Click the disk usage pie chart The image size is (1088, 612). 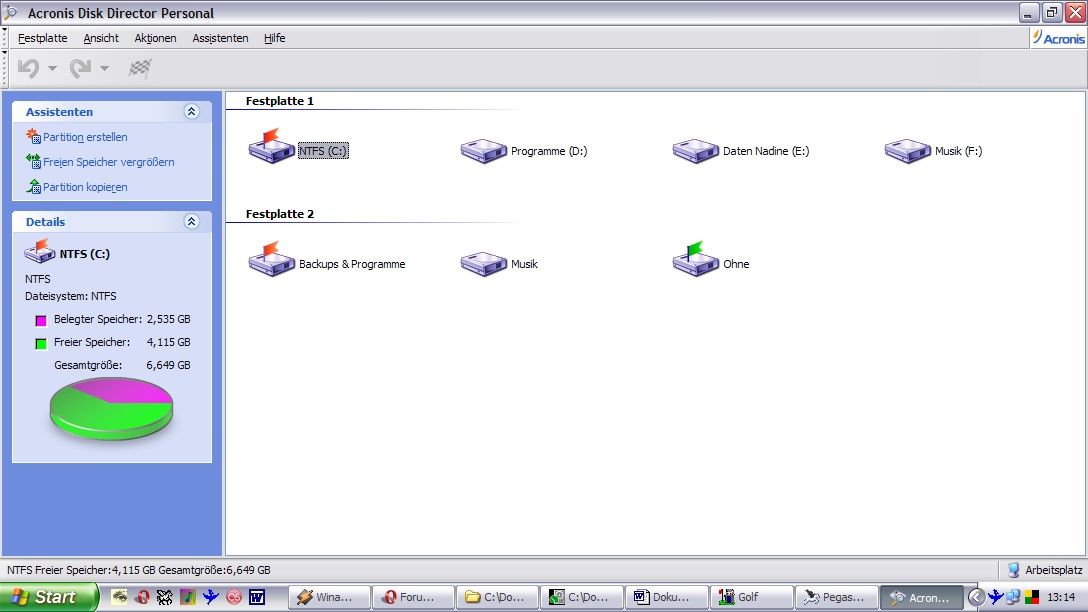click(111, 409)
